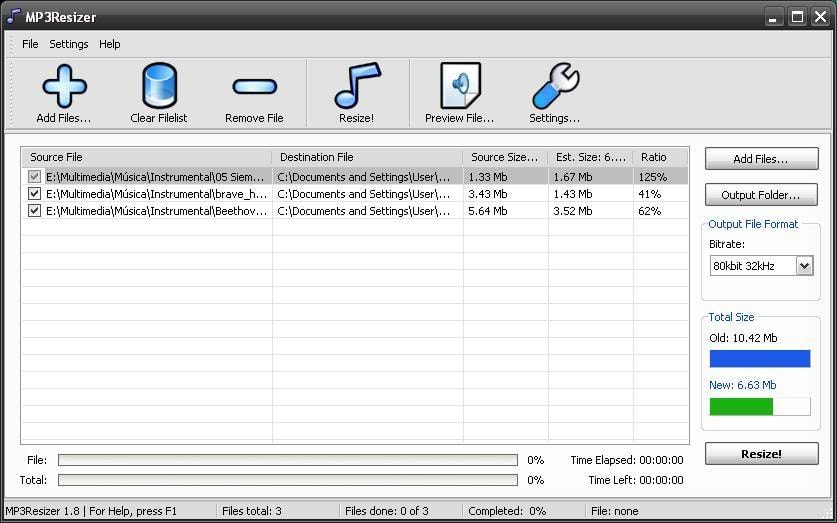Click MP3Resizer 1.8 help status text
This screenshot has width=837, height=523.
point(91,511)
